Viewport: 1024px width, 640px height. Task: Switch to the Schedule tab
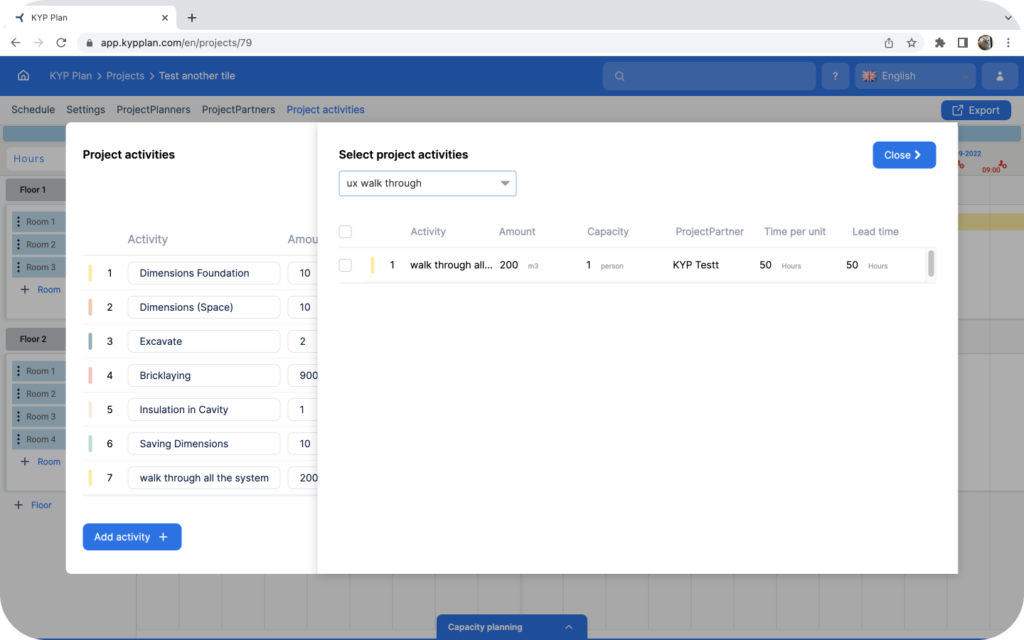point(33,109)
